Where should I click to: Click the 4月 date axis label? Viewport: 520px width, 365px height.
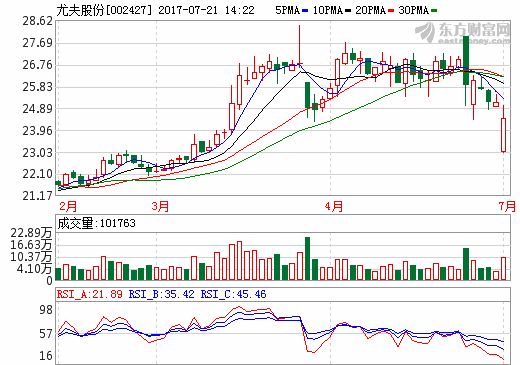[334, 206]
